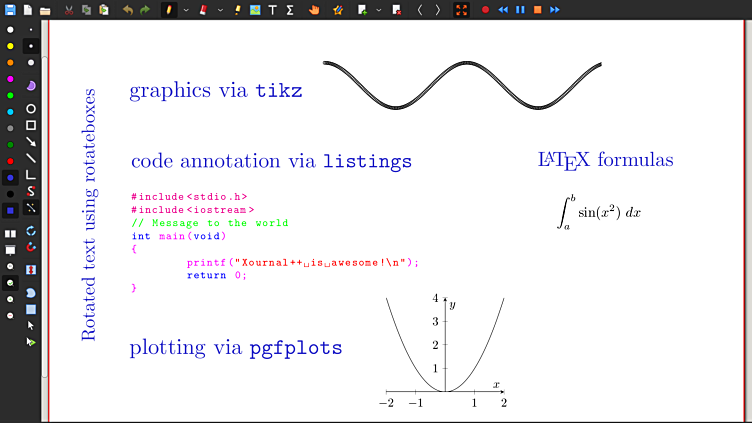Click the Save document icon
The height and width of the screenshot is (423, 752).
[10, 10]
